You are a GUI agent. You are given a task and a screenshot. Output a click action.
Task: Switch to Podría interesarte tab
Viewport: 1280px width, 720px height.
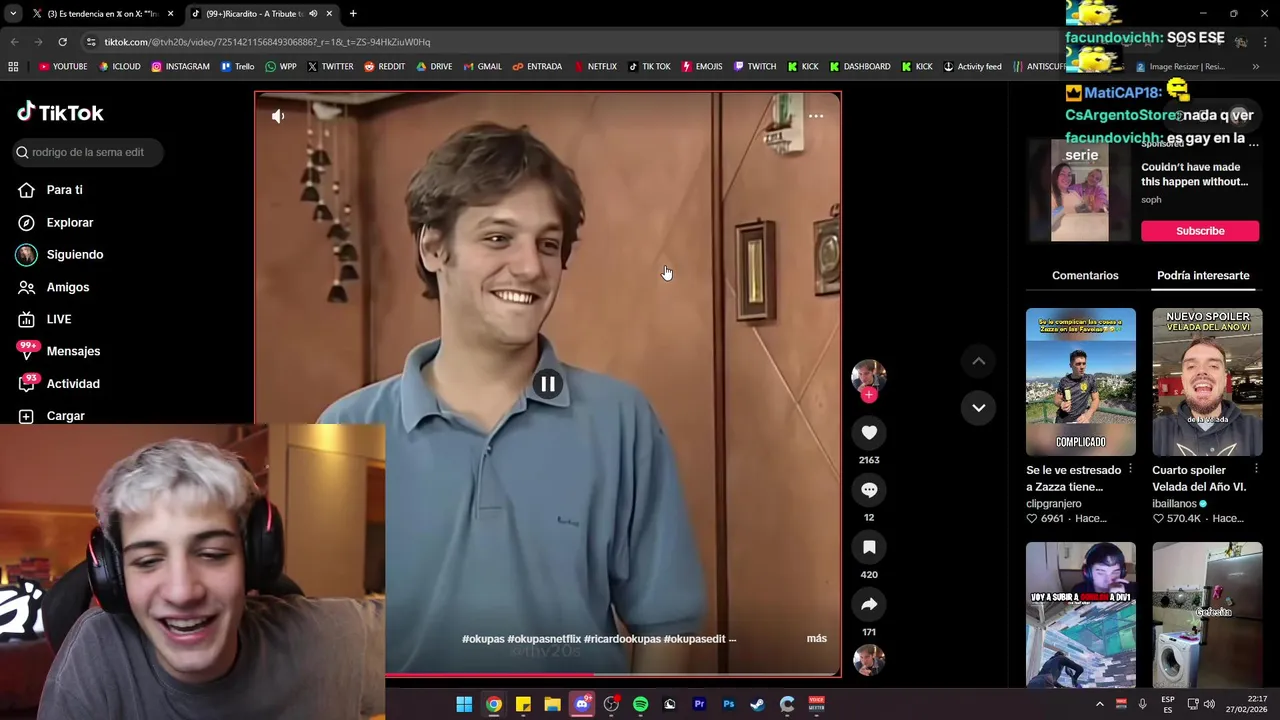click(x=1203, y=275)
